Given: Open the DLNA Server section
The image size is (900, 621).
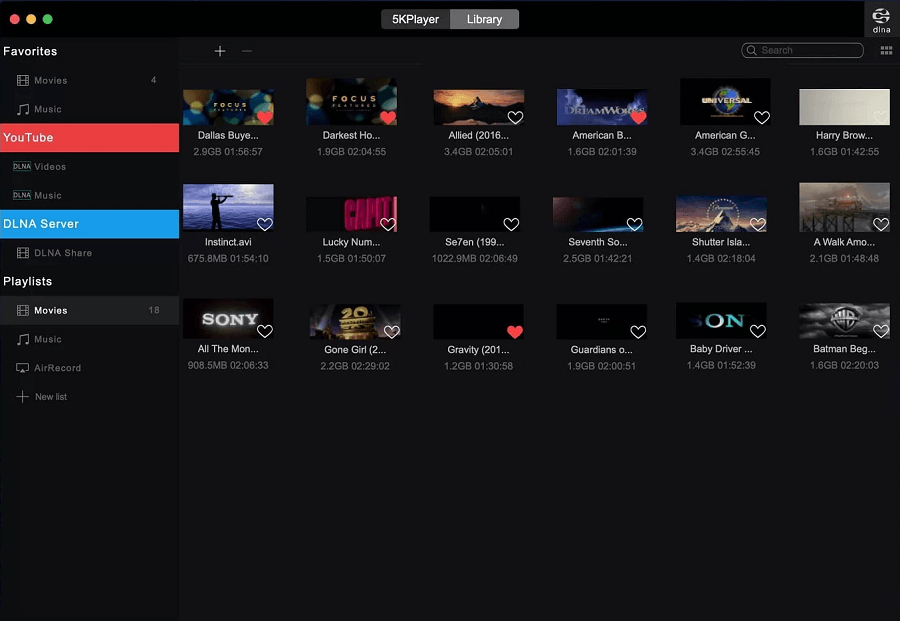Looking at the screenshot, I should 90,224.
